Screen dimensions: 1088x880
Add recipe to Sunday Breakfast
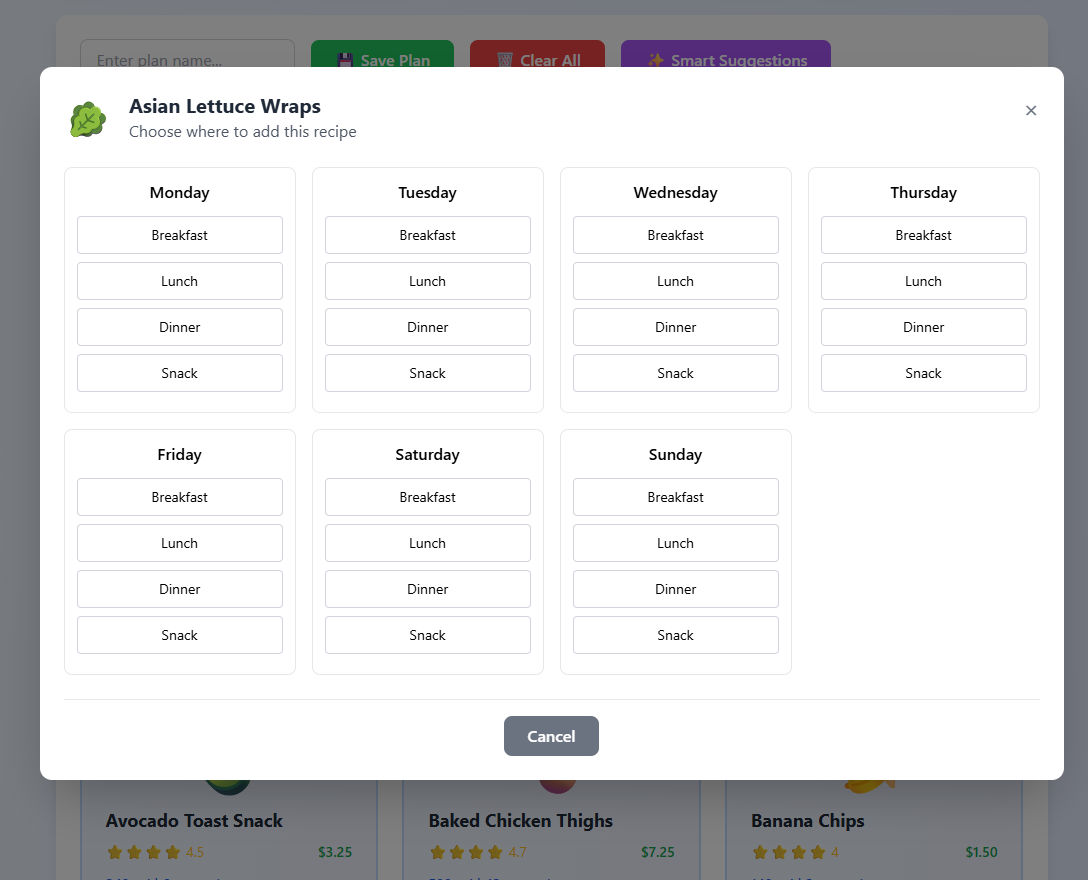676,497
